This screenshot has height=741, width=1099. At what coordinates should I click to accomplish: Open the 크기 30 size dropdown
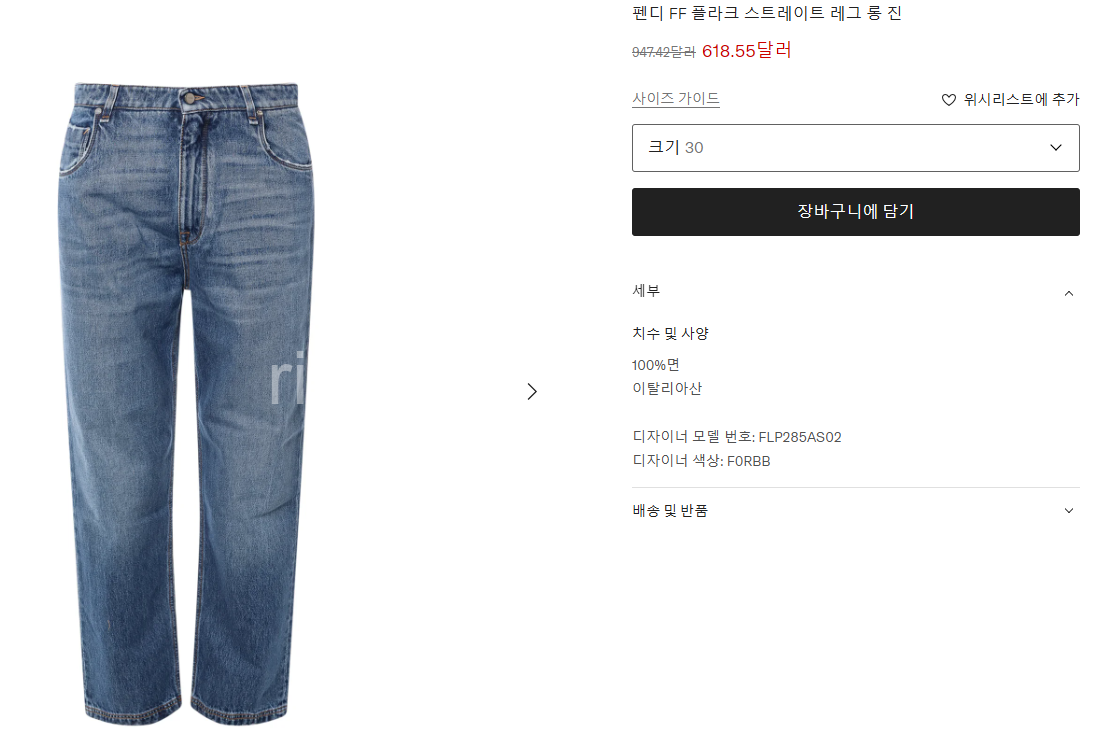click(x=855, y=148)
